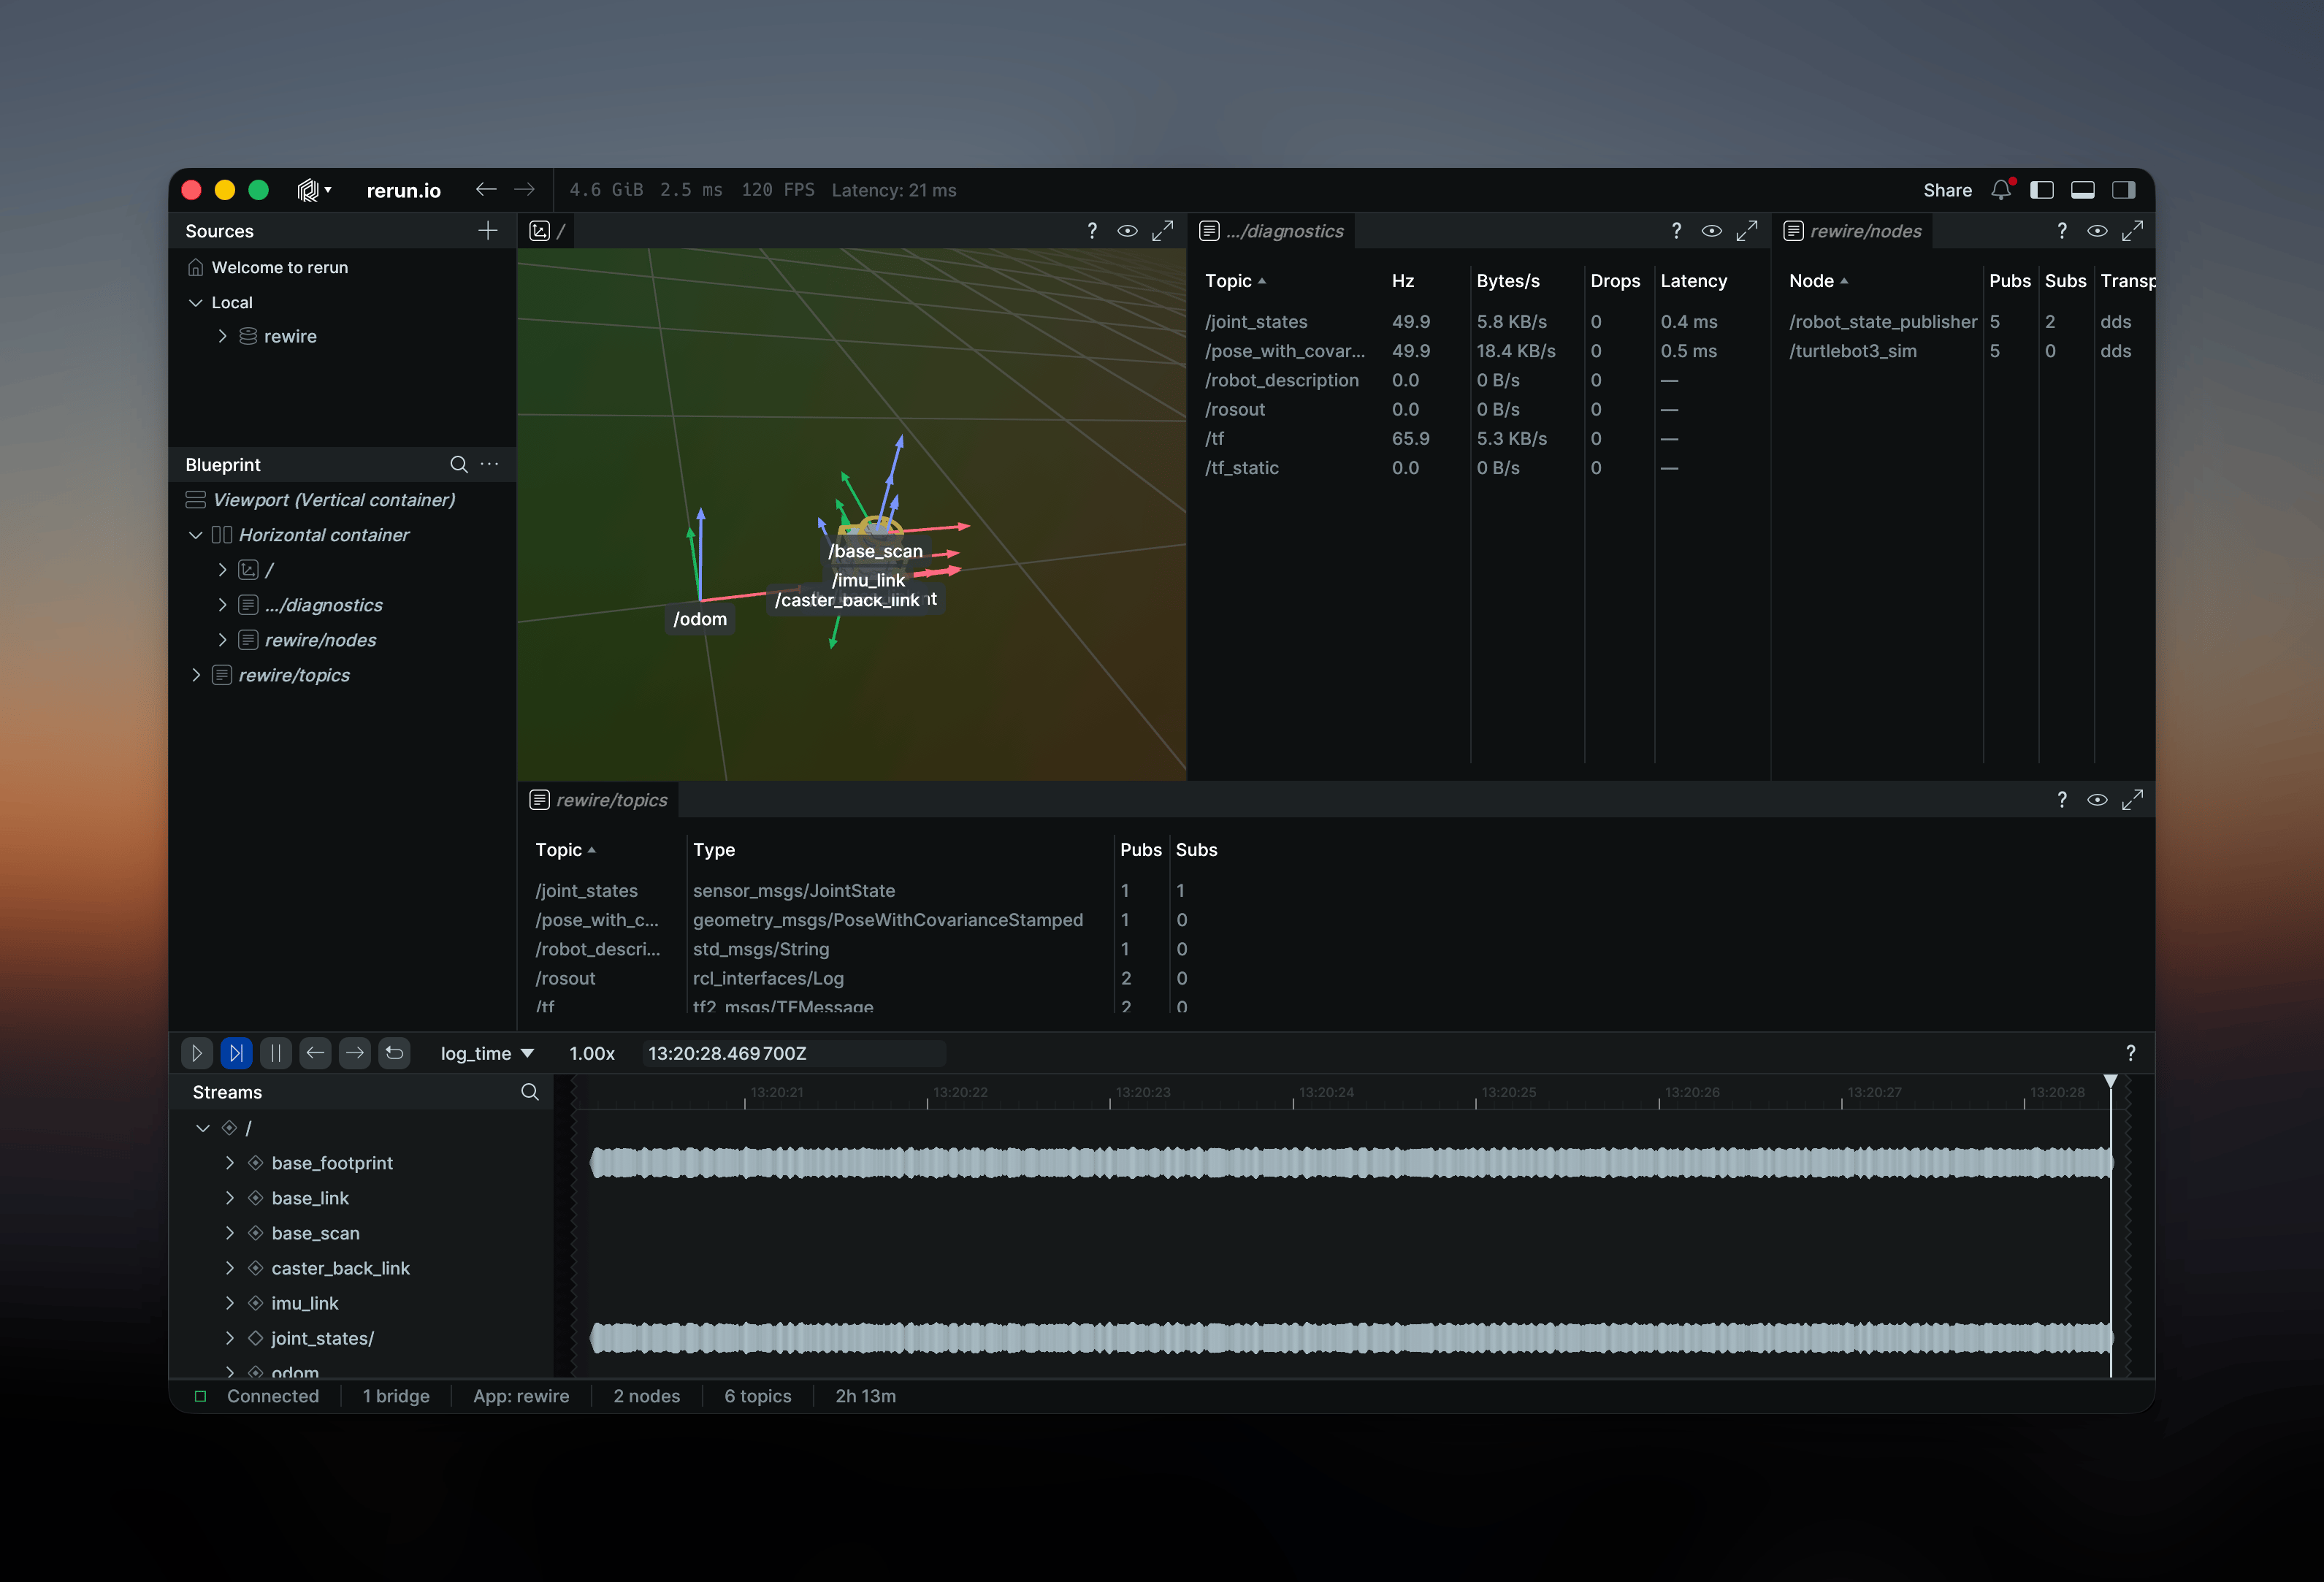Click the current time field 13:20:28.469700Z
This screenshot has width=2324, height=1582.
coord(793,1054)
